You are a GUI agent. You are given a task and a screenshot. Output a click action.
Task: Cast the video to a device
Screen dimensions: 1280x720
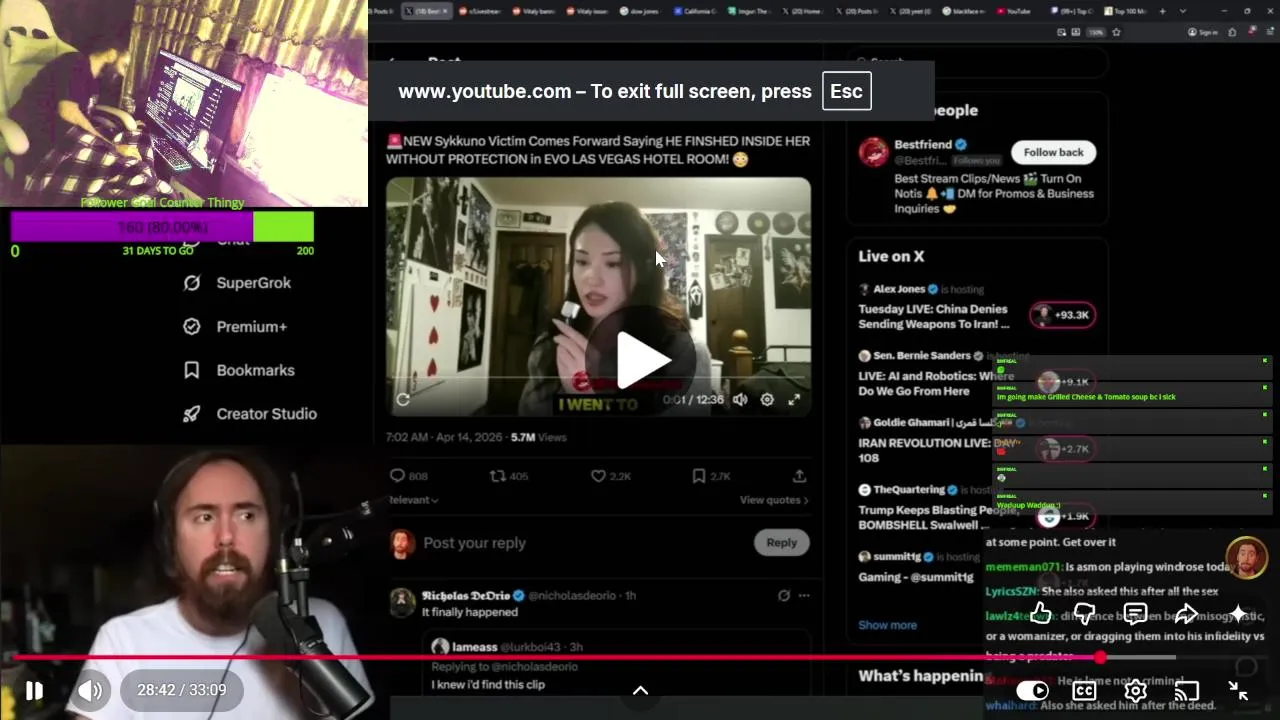[x=1186, y=690]
